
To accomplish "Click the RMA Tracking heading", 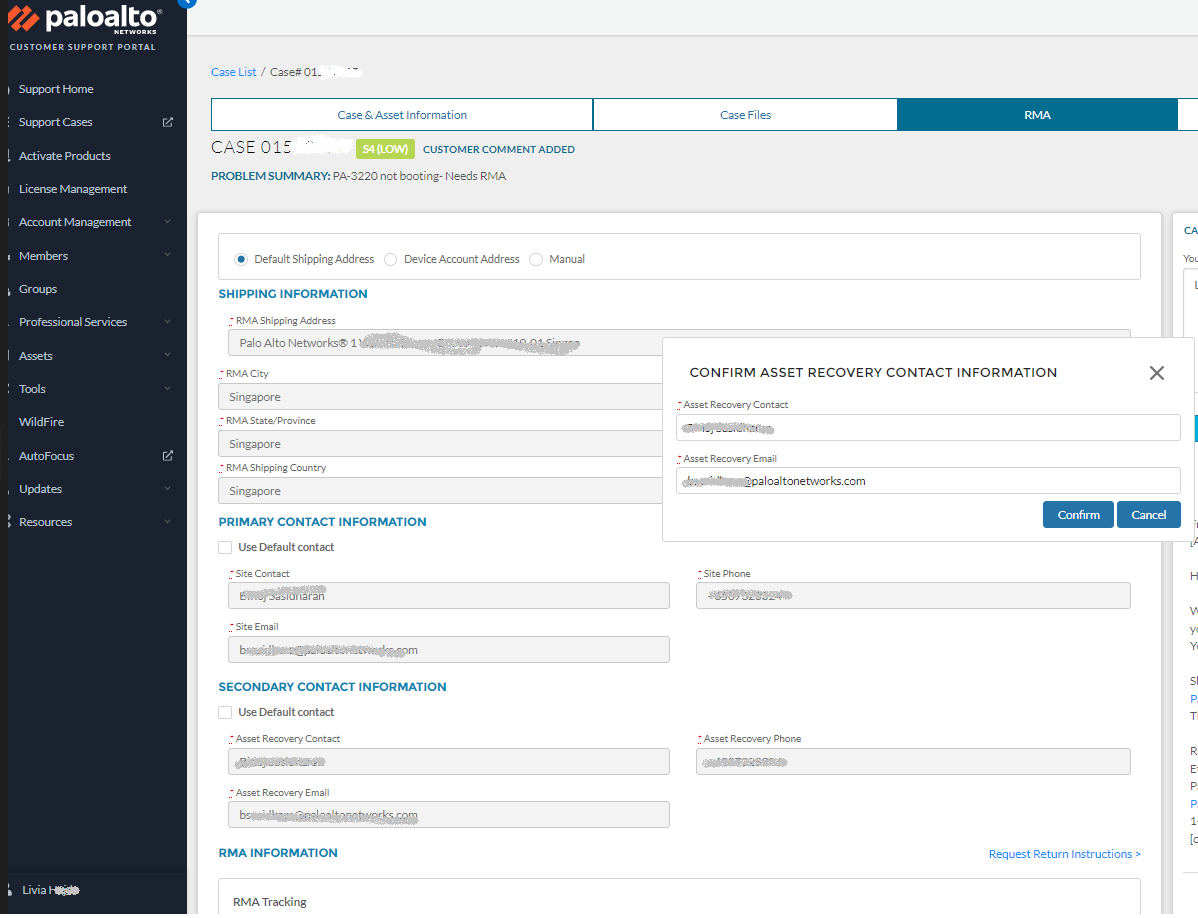I will coord(270,903).
